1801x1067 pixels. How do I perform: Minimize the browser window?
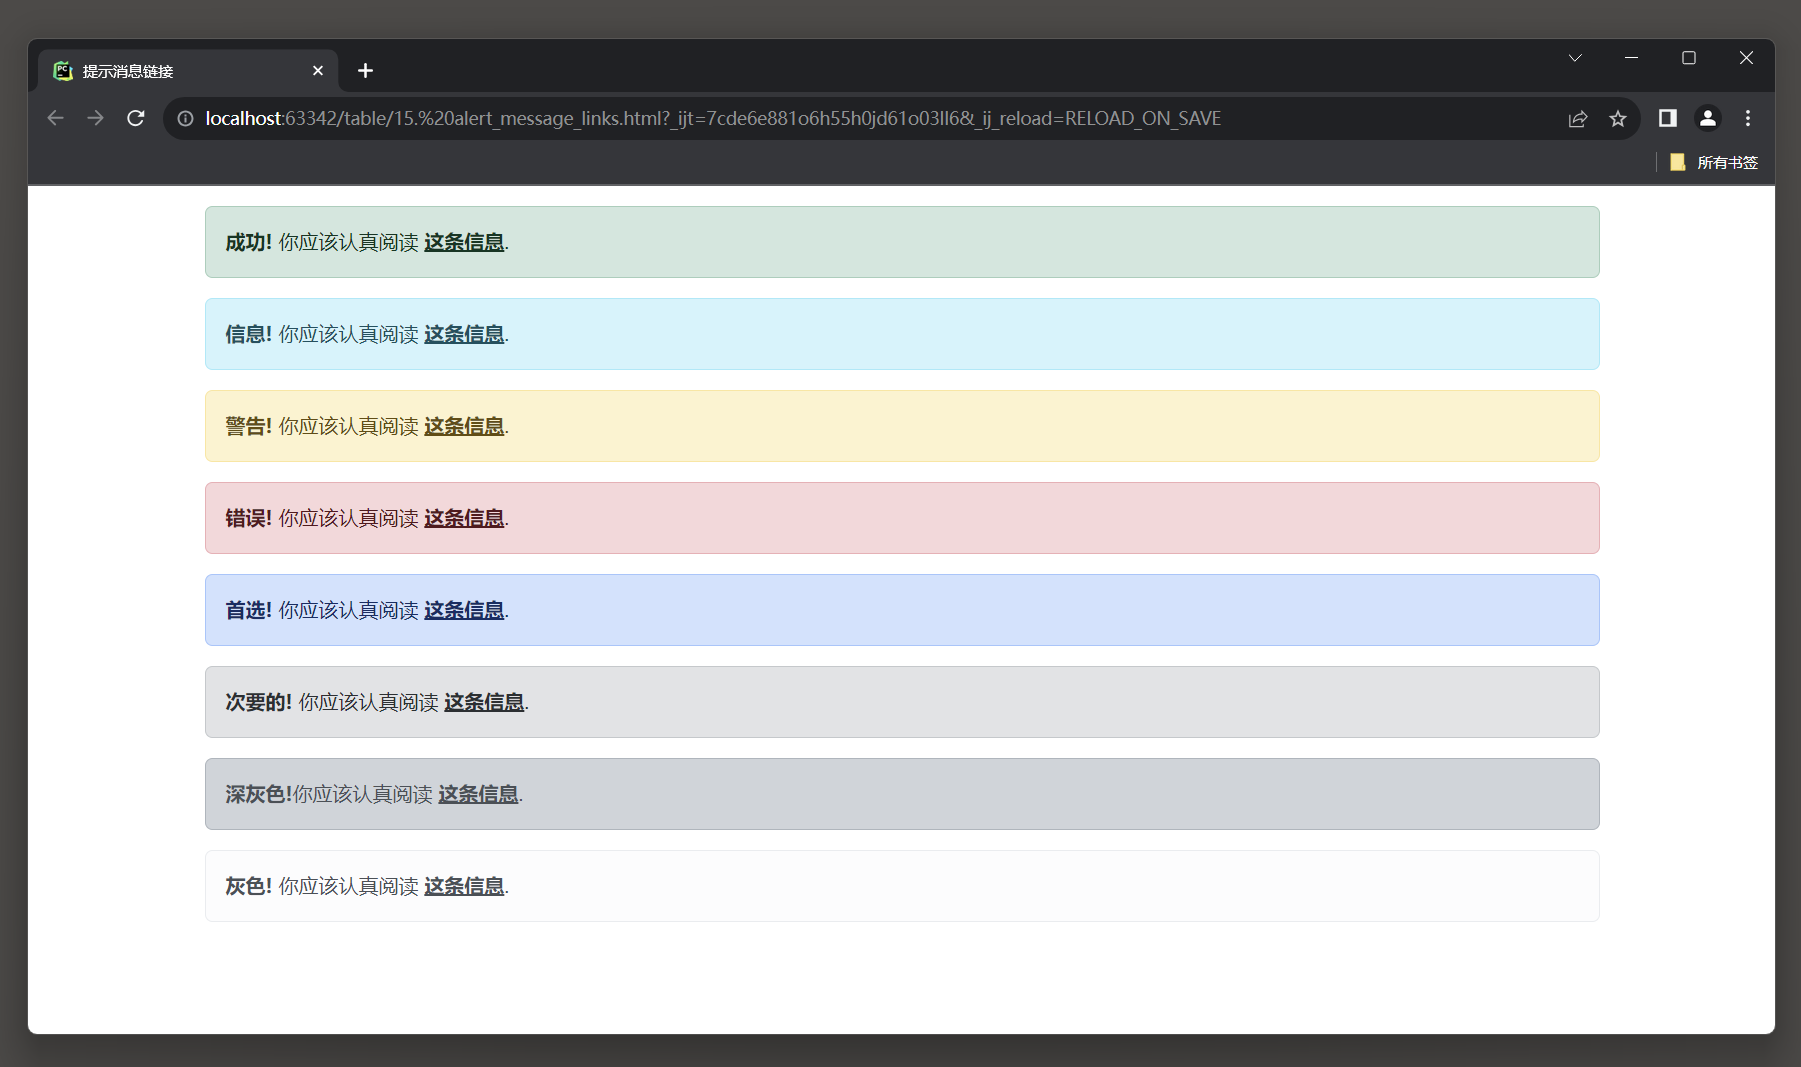tap(1631, 58)
